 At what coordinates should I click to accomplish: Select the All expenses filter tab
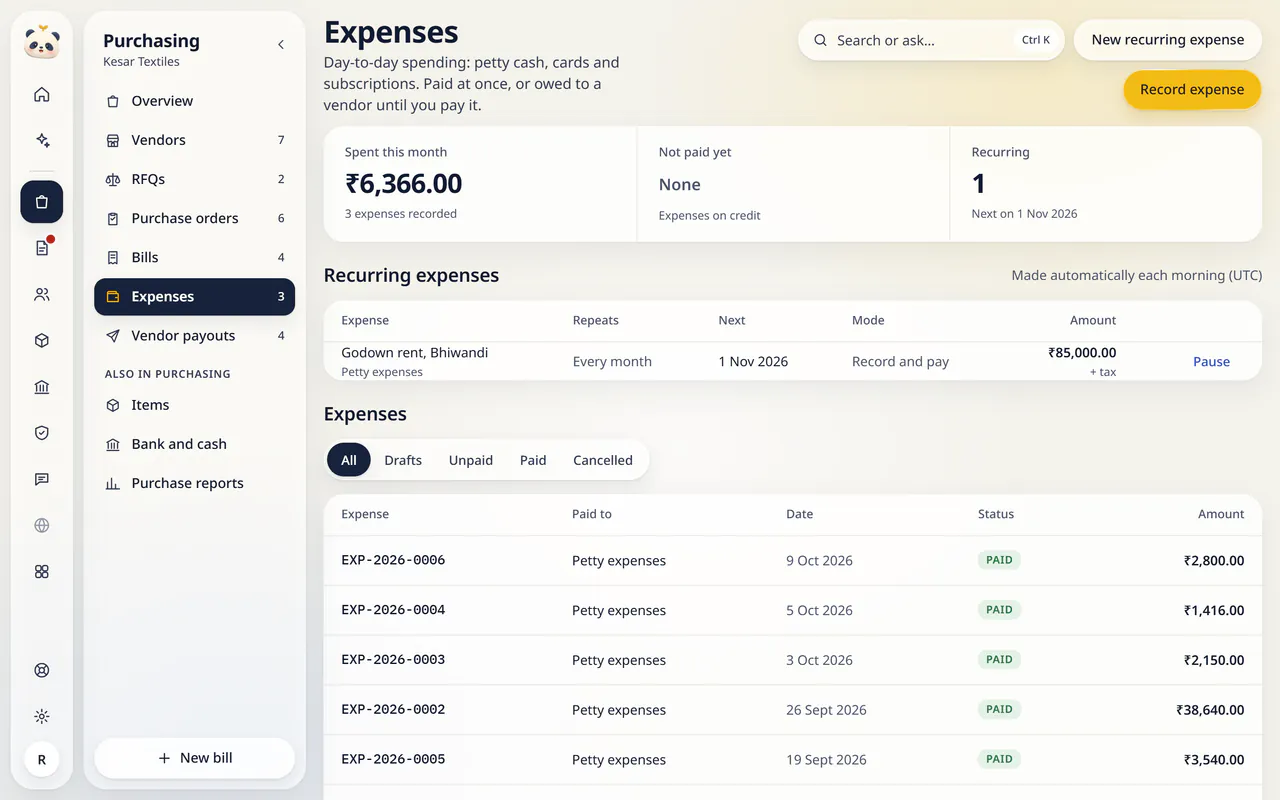pyautogui.click(x=348, y=460)
